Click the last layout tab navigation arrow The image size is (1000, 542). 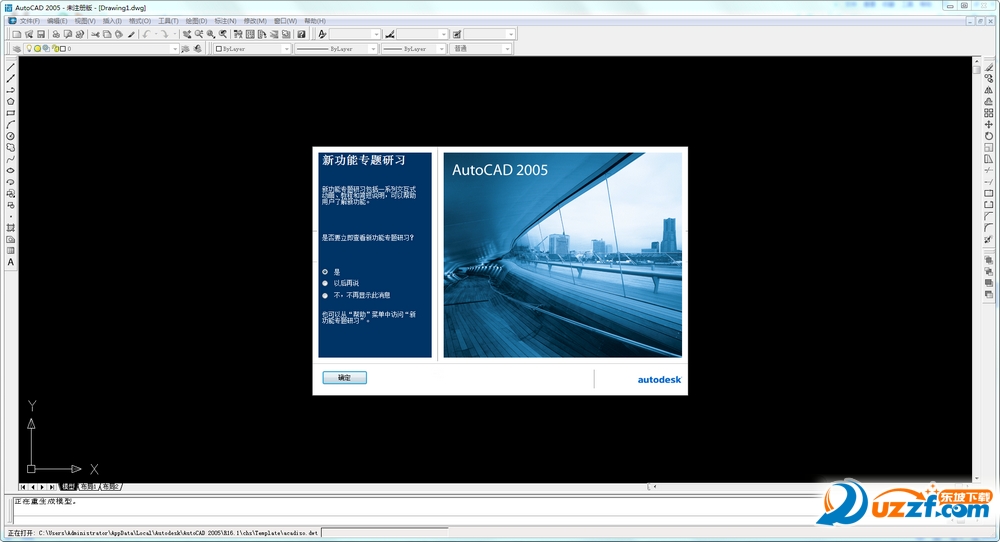pos(52,487)
